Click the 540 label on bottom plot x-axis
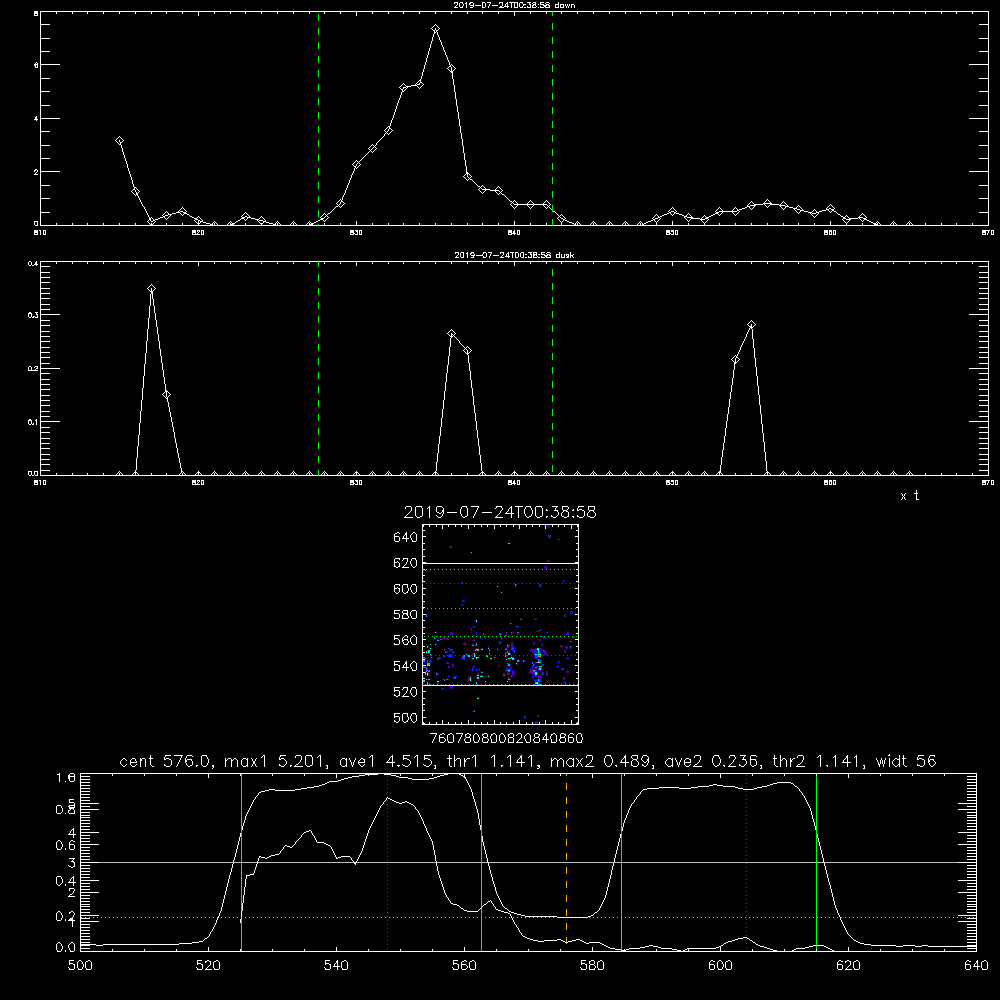 point(336,966)
